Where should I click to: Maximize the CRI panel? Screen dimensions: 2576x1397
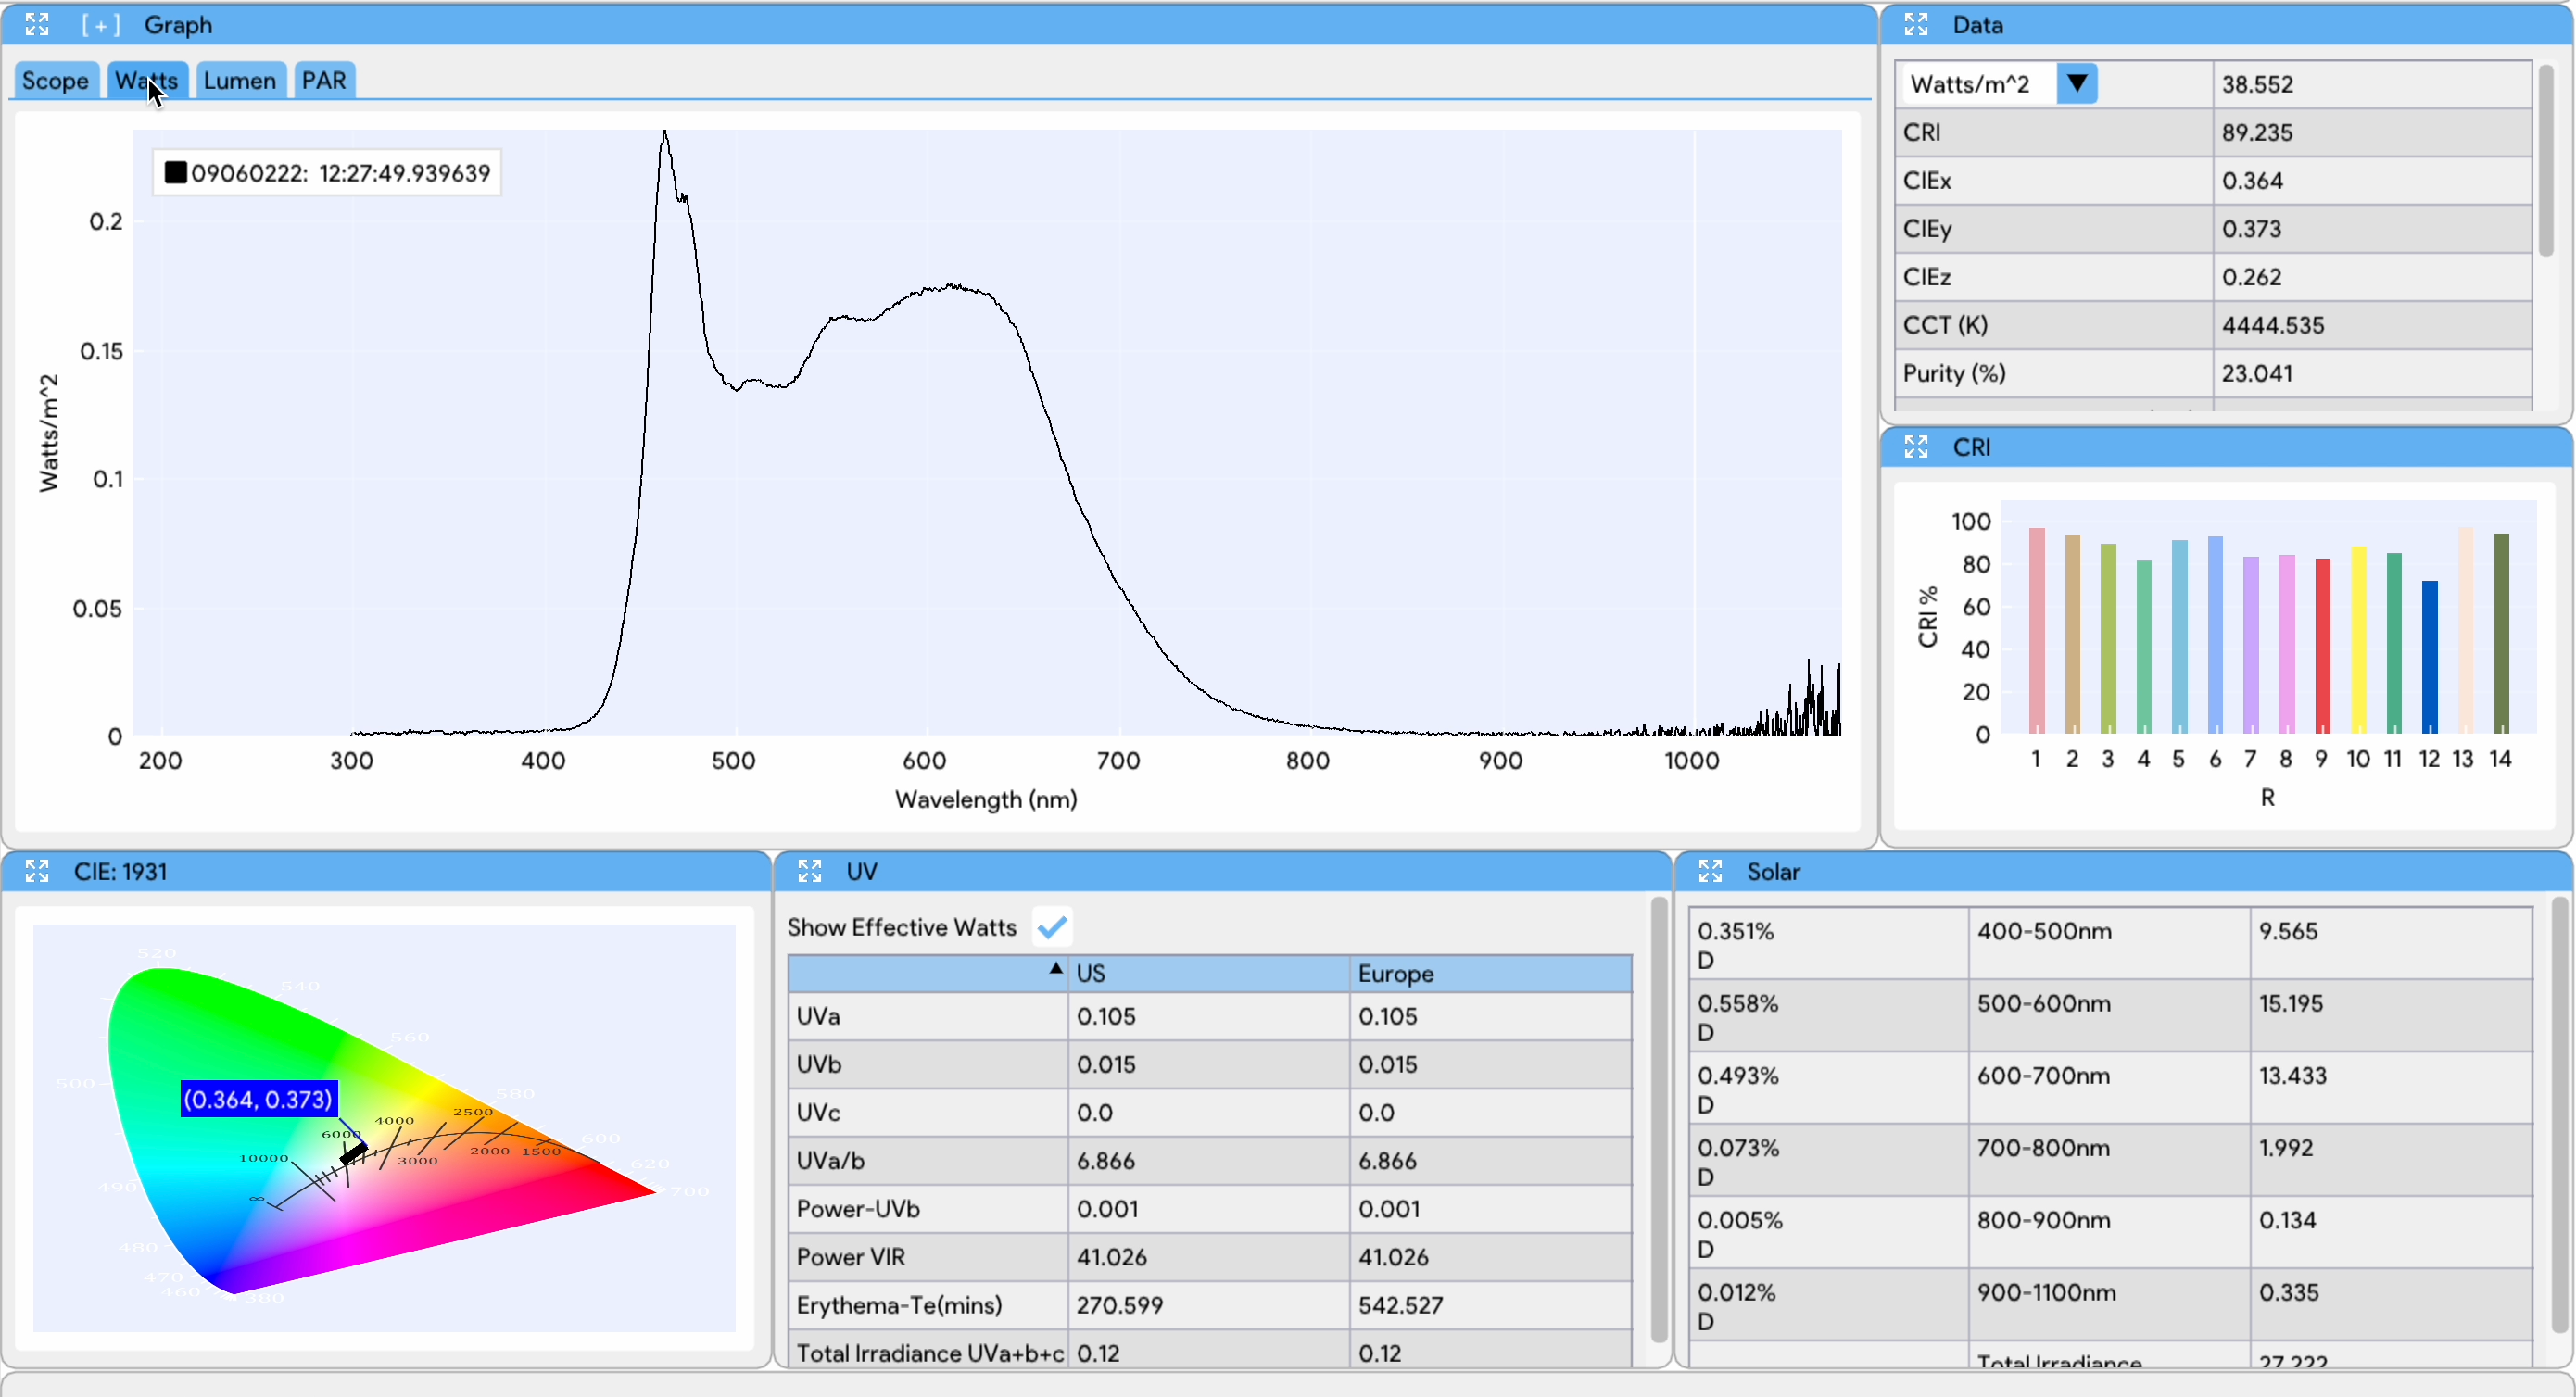(1915, 447)
